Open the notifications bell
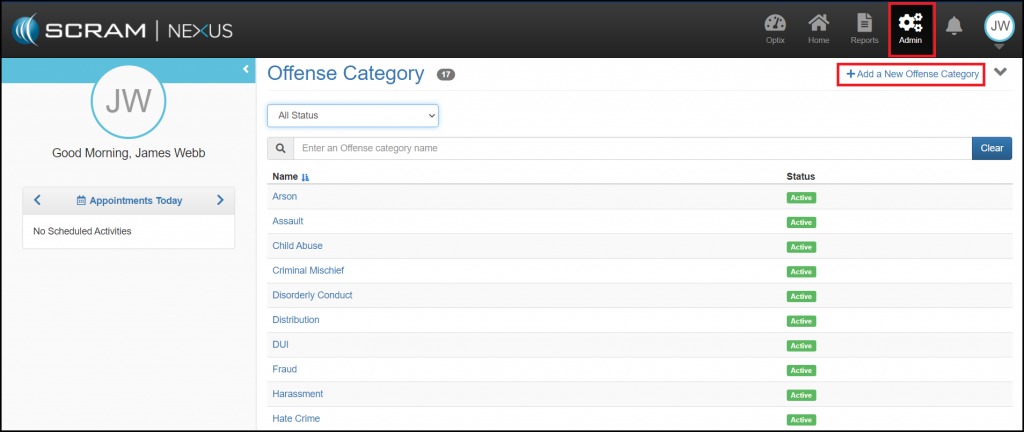 coord(954,26)
